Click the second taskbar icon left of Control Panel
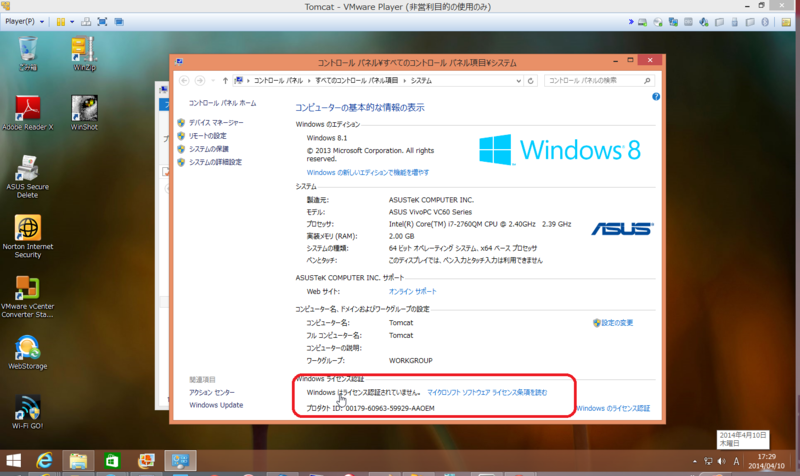 pos(112,461)
